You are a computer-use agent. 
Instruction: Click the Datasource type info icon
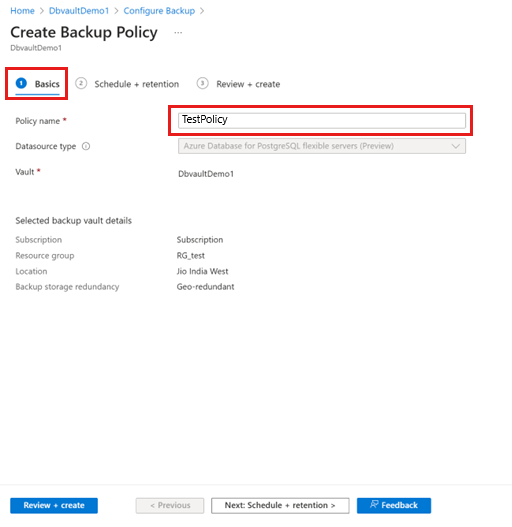point(86,146)
